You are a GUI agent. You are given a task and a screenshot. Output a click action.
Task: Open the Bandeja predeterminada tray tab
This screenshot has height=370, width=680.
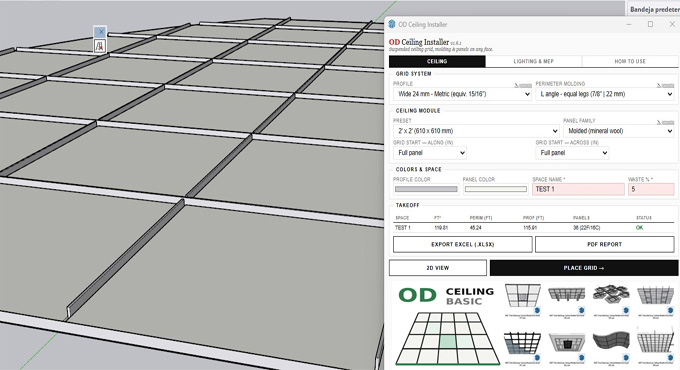pyautogui.click(x=654, y=9)
